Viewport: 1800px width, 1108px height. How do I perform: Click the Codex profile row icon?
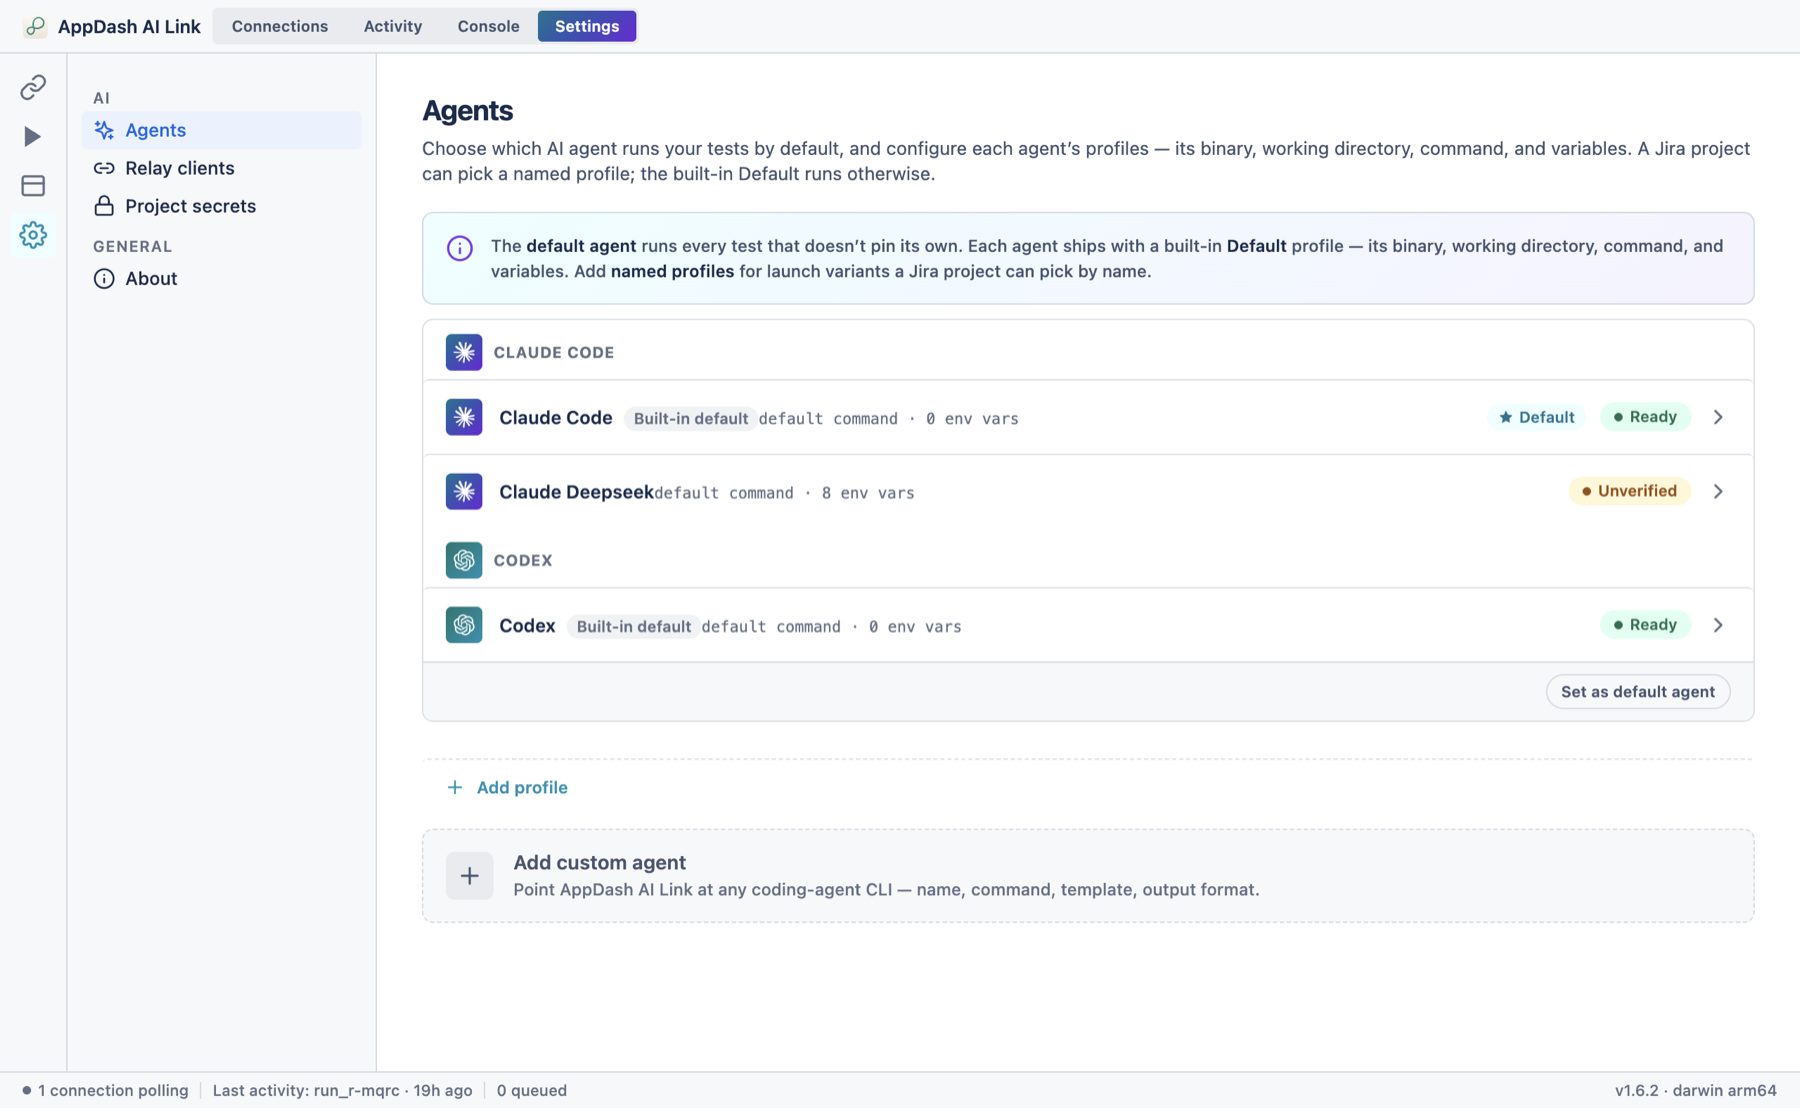click(x=464, y=625)
